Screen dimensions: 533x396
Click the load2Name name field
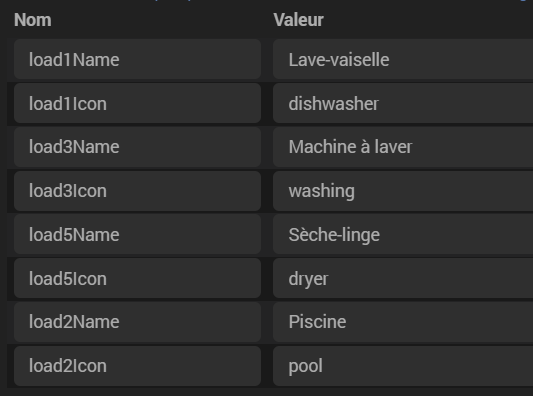click(x=137, y=322)
